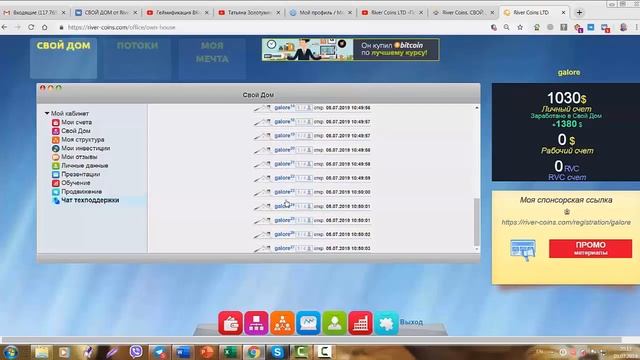Open the orange people-structure icon in the dock
The image size is (640, 360).
(x=282, y=323)
